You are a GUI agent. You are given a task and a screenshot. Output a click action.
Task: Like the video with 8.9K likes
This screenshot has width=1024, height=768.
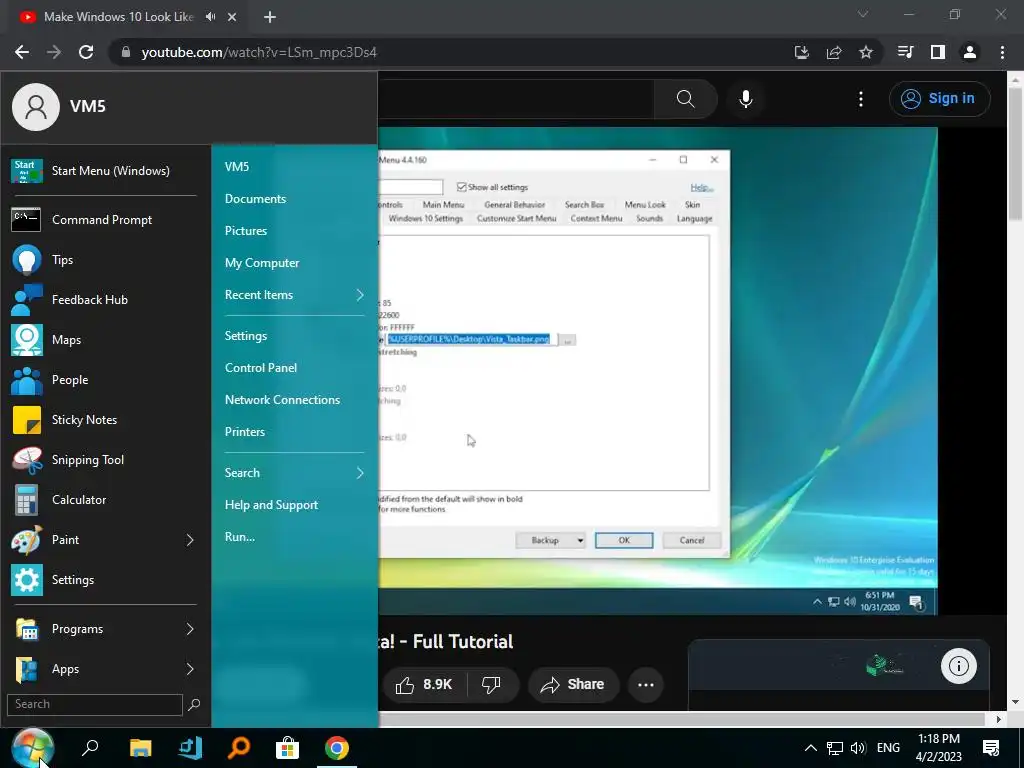[x=424, y=684]
